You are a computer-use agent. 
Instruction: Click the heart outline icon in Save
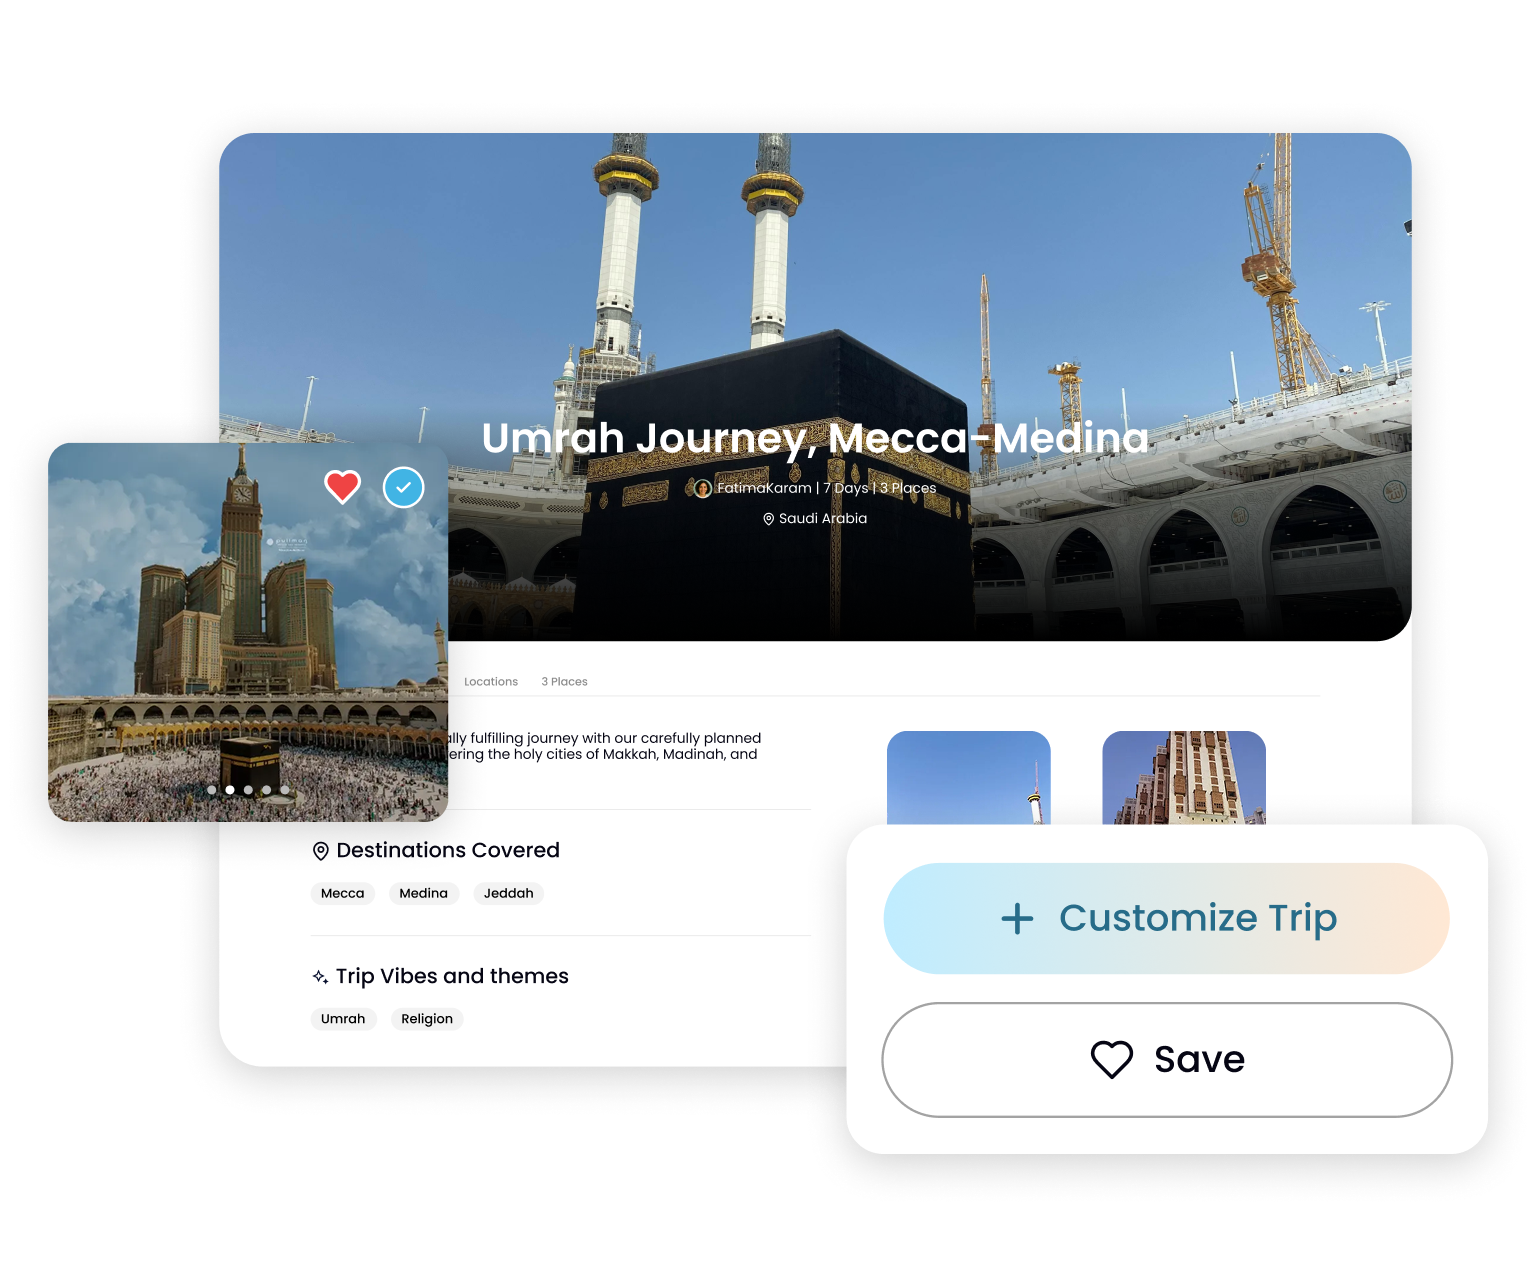point(1111,1059)
